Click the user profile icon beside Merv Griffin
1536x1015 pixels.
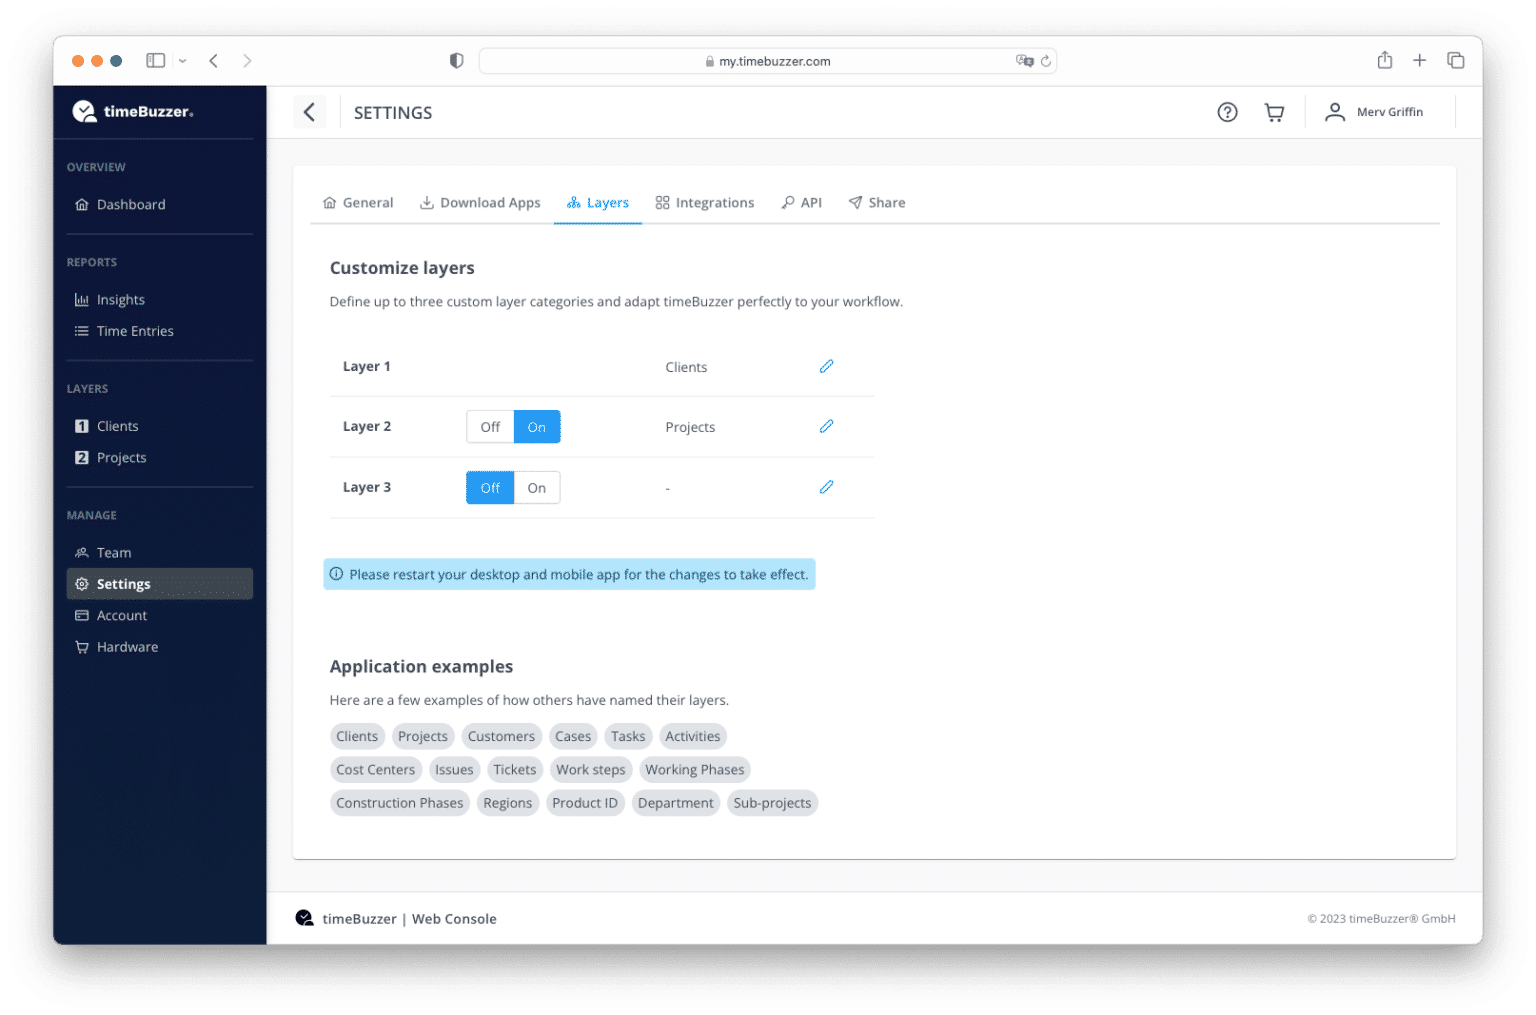tap(1334, 112)
